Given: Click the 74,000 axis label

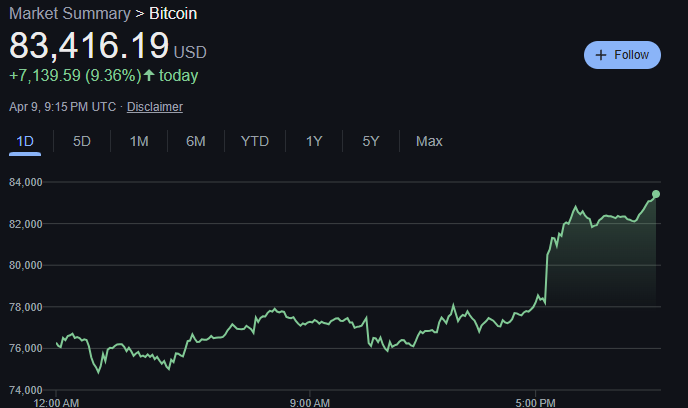Looking at the screenshot, I should pos(26,390).
